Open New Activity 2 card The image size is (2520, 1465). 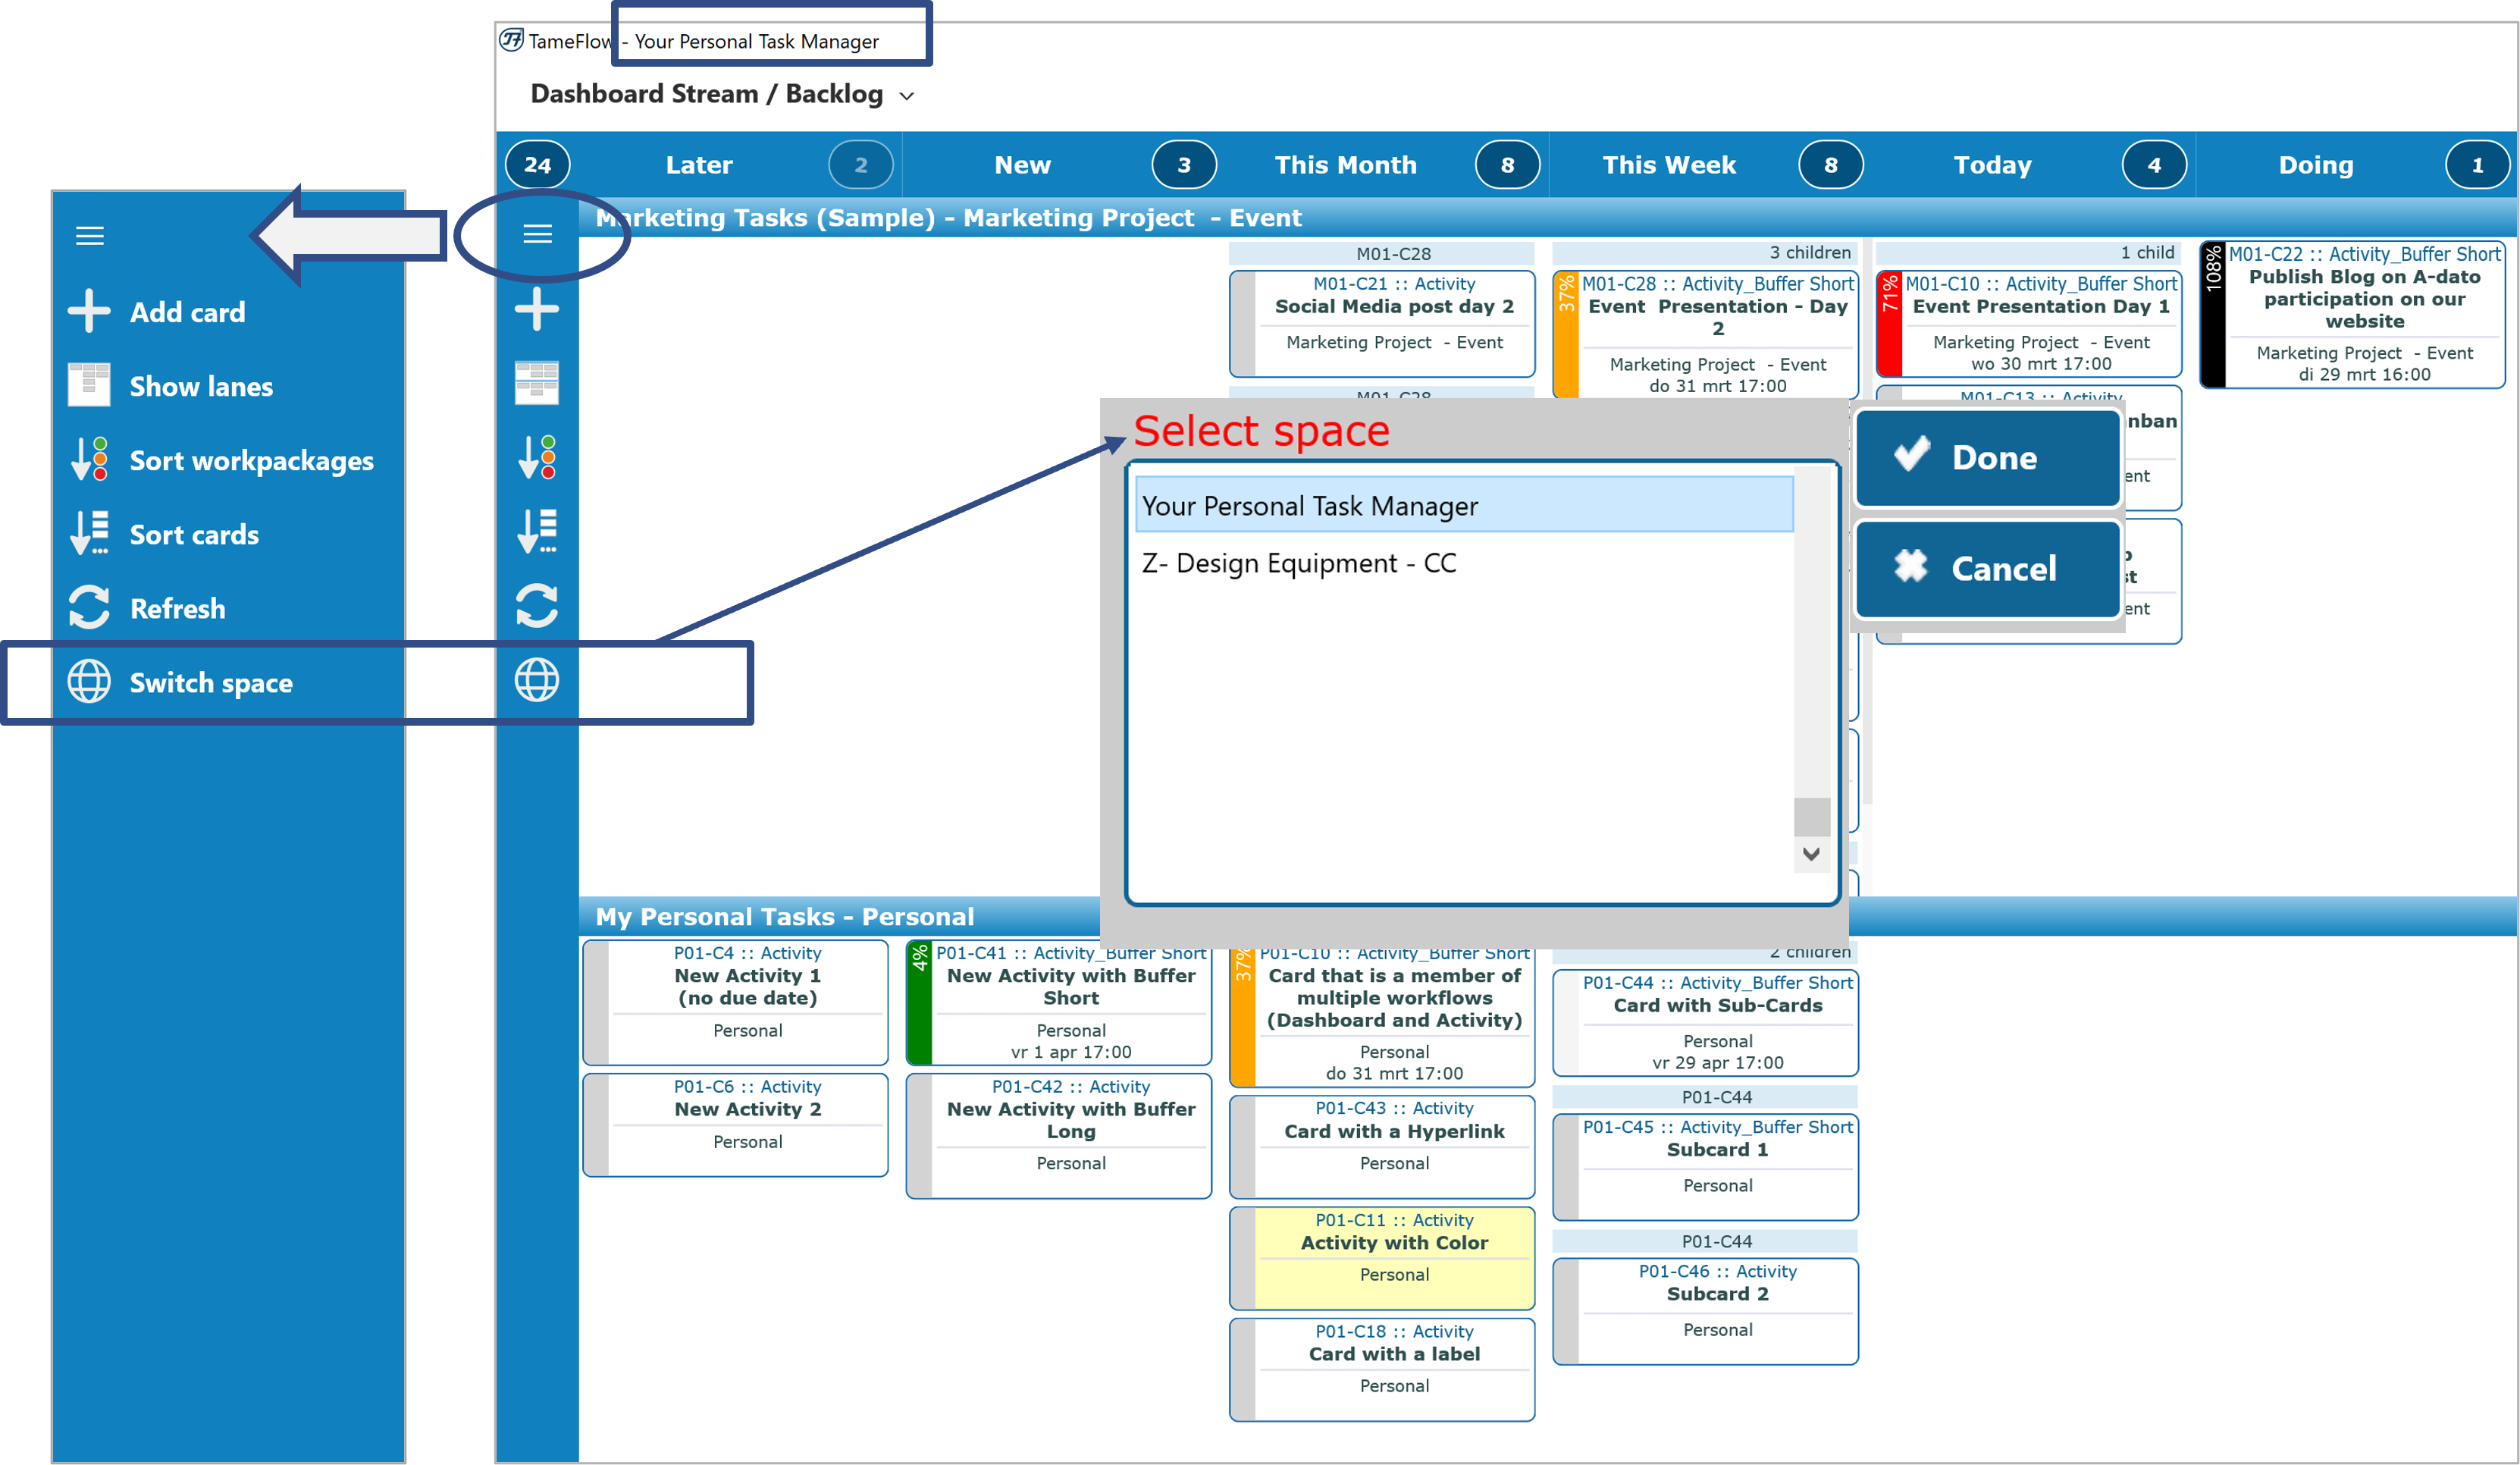(x=735, y=1124)
